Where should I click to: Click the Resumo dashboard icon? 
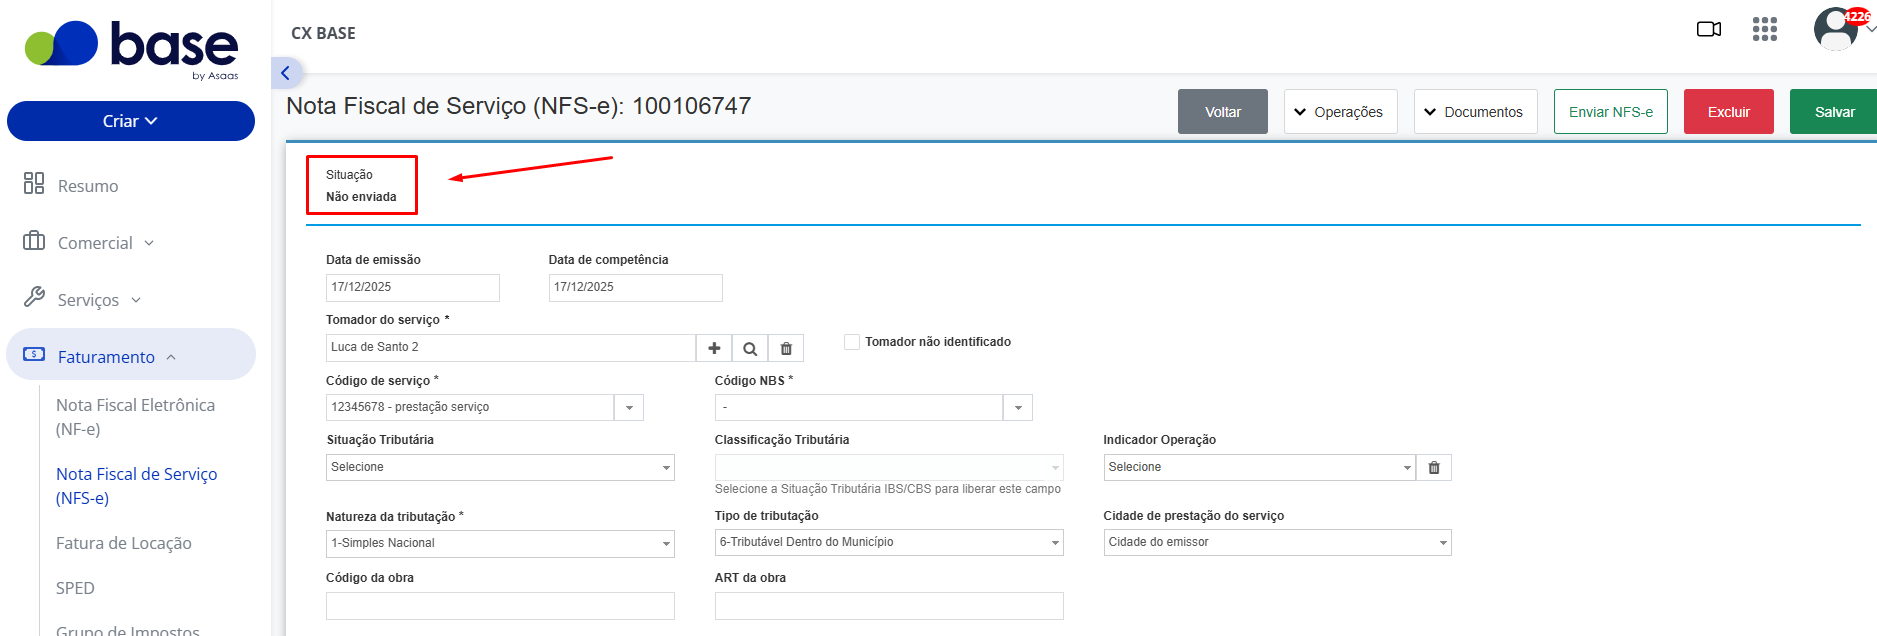(34, 183)
